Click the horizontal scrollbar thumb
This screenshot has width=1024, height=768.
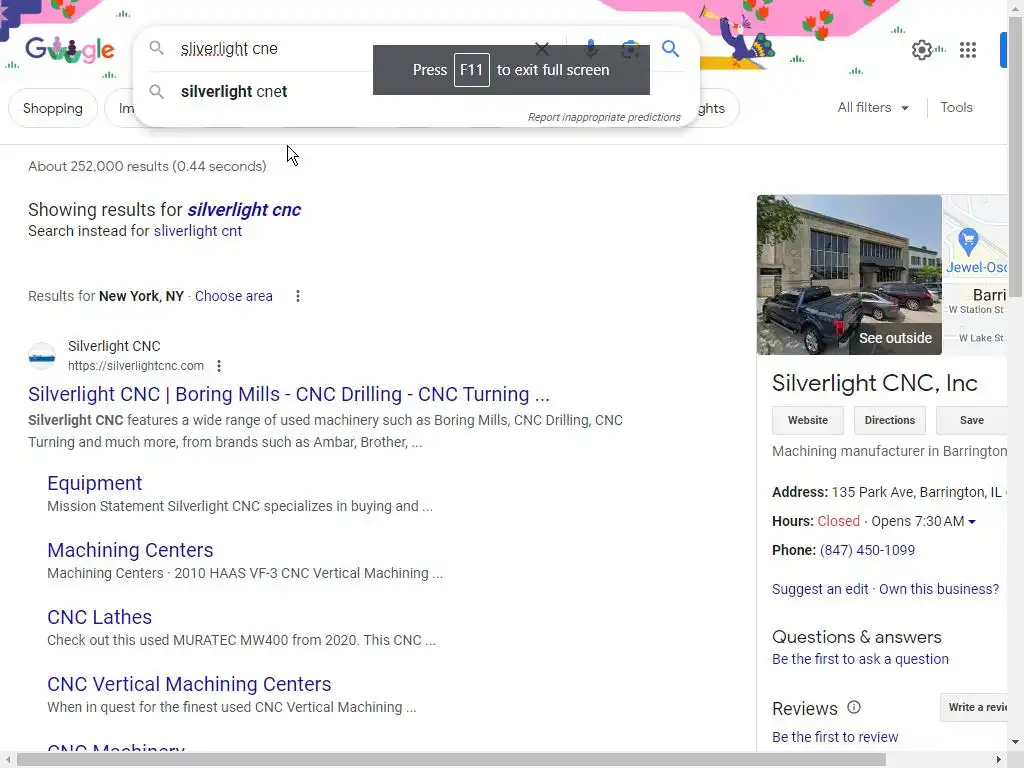(x=451, y=760)
